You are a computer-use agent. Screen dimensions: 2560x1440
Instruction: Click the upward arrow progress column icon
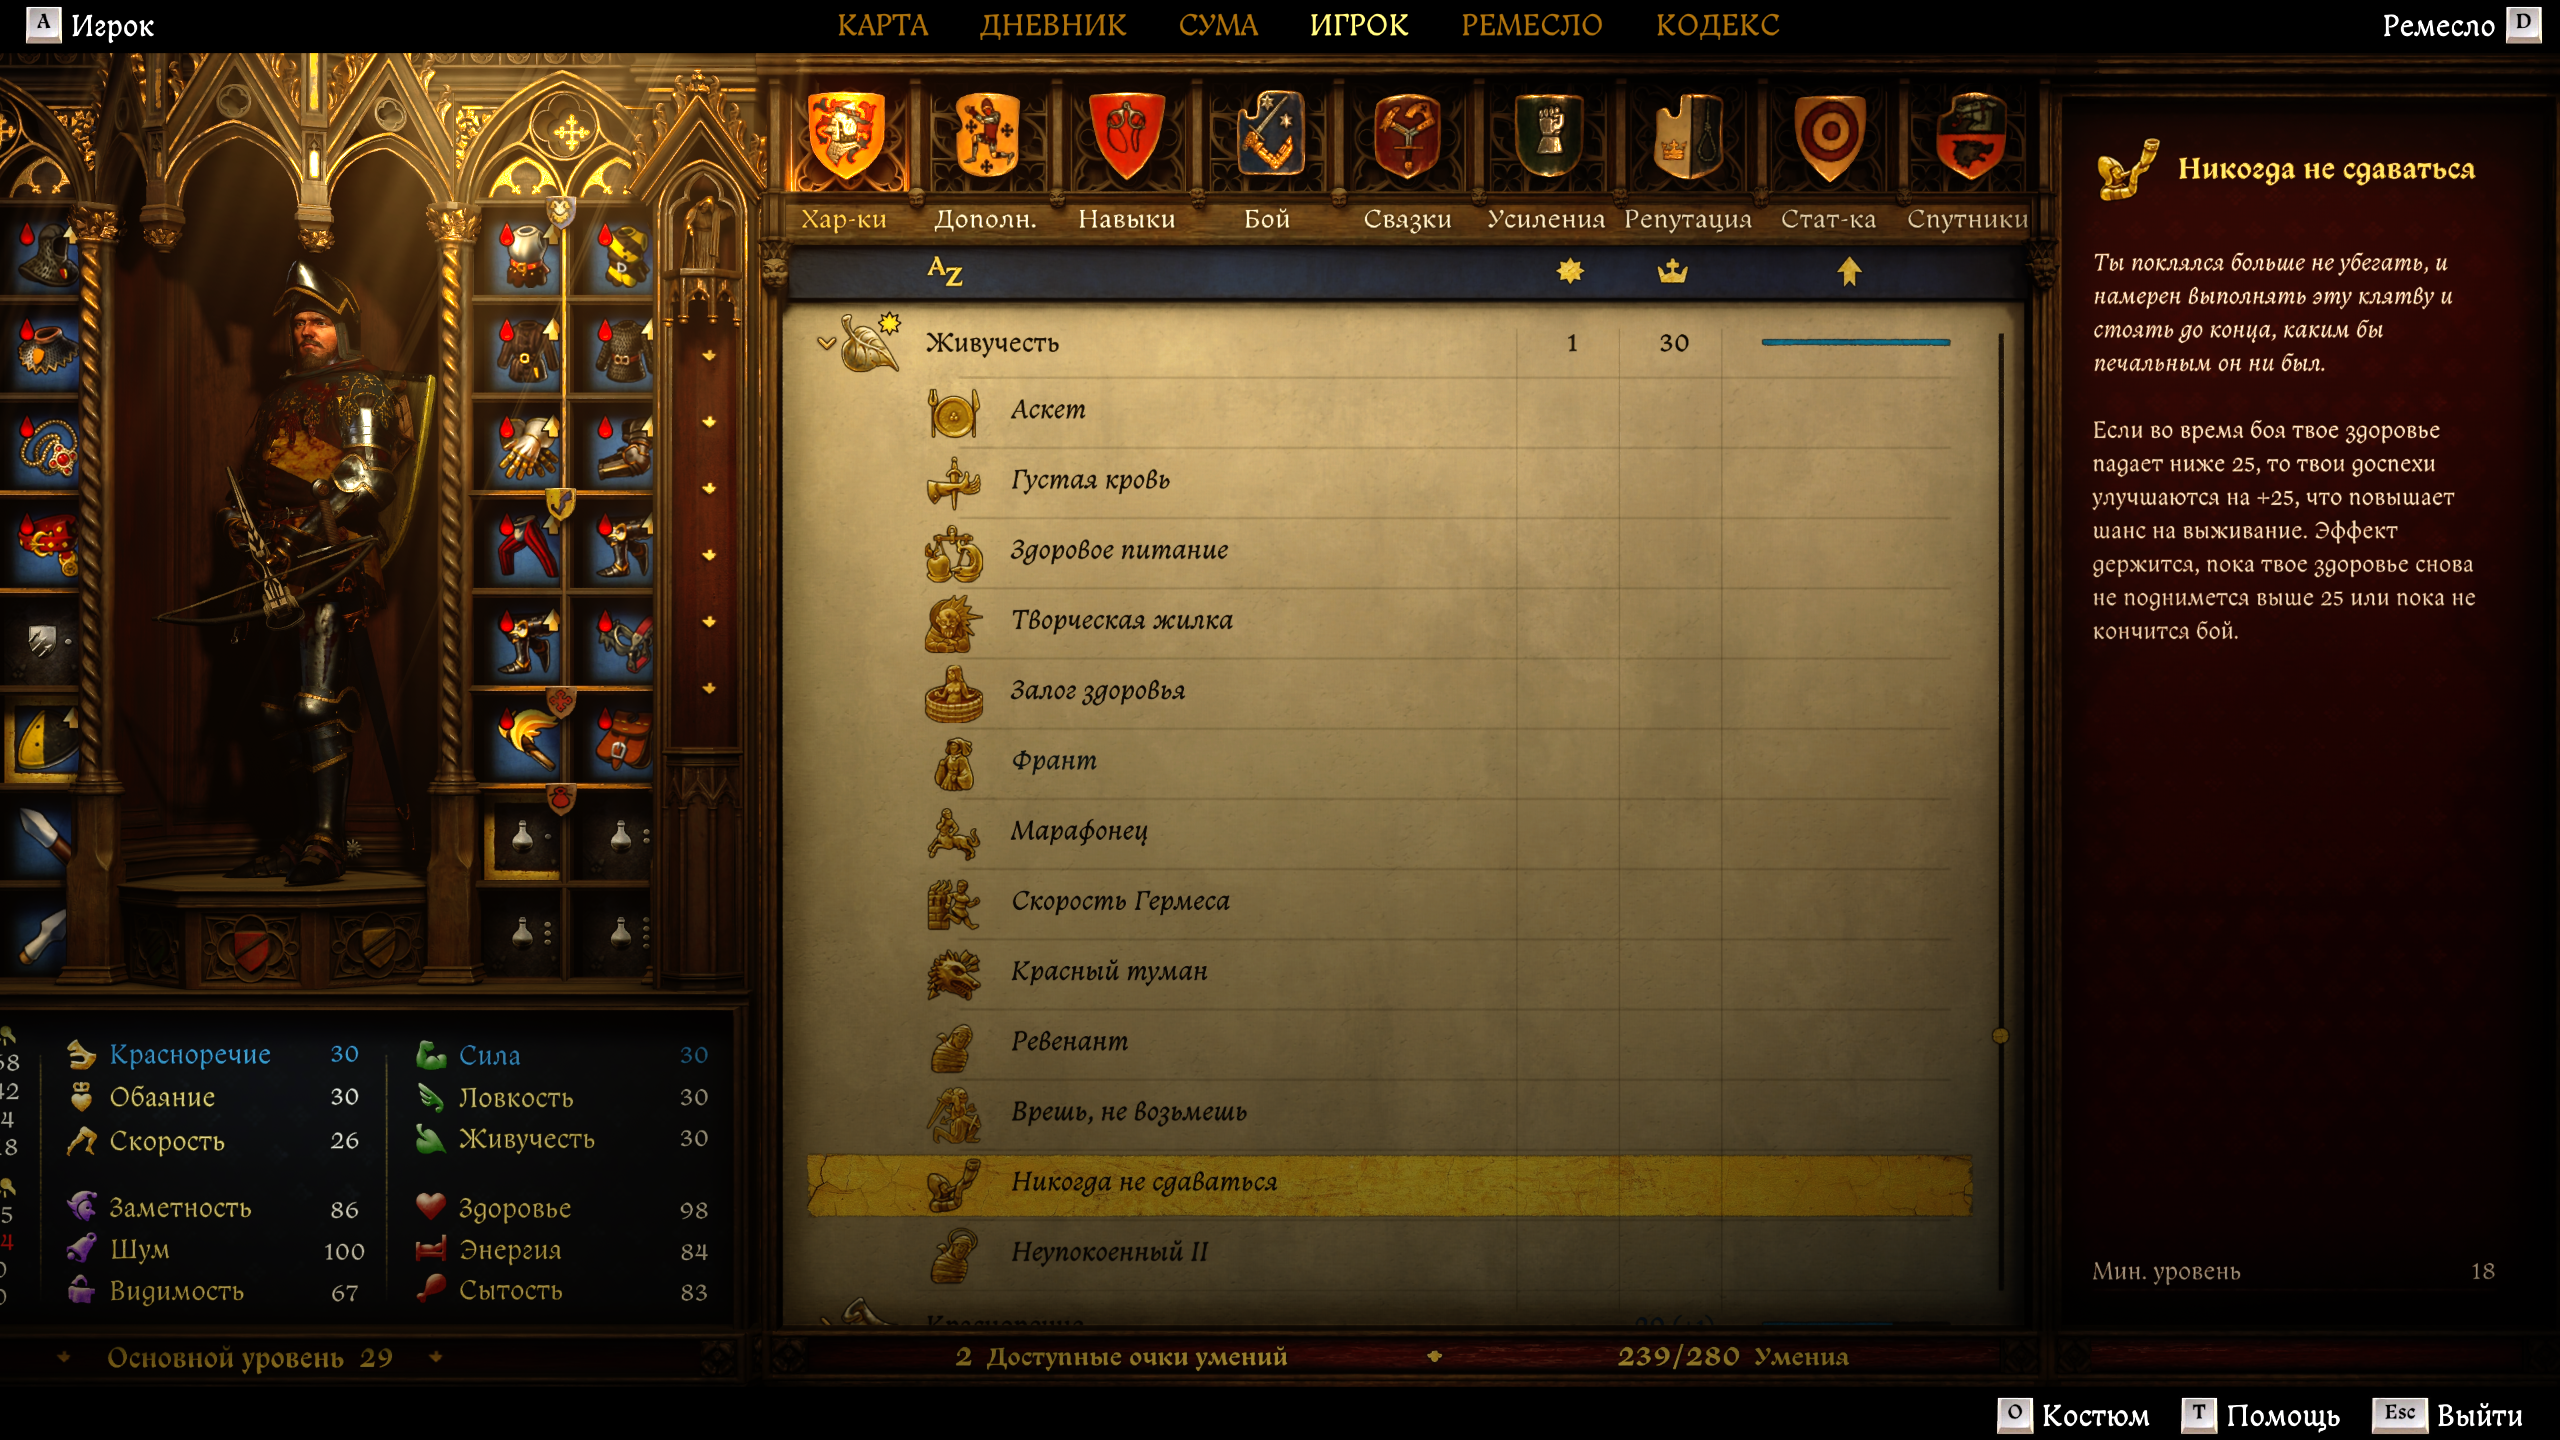1849,271
